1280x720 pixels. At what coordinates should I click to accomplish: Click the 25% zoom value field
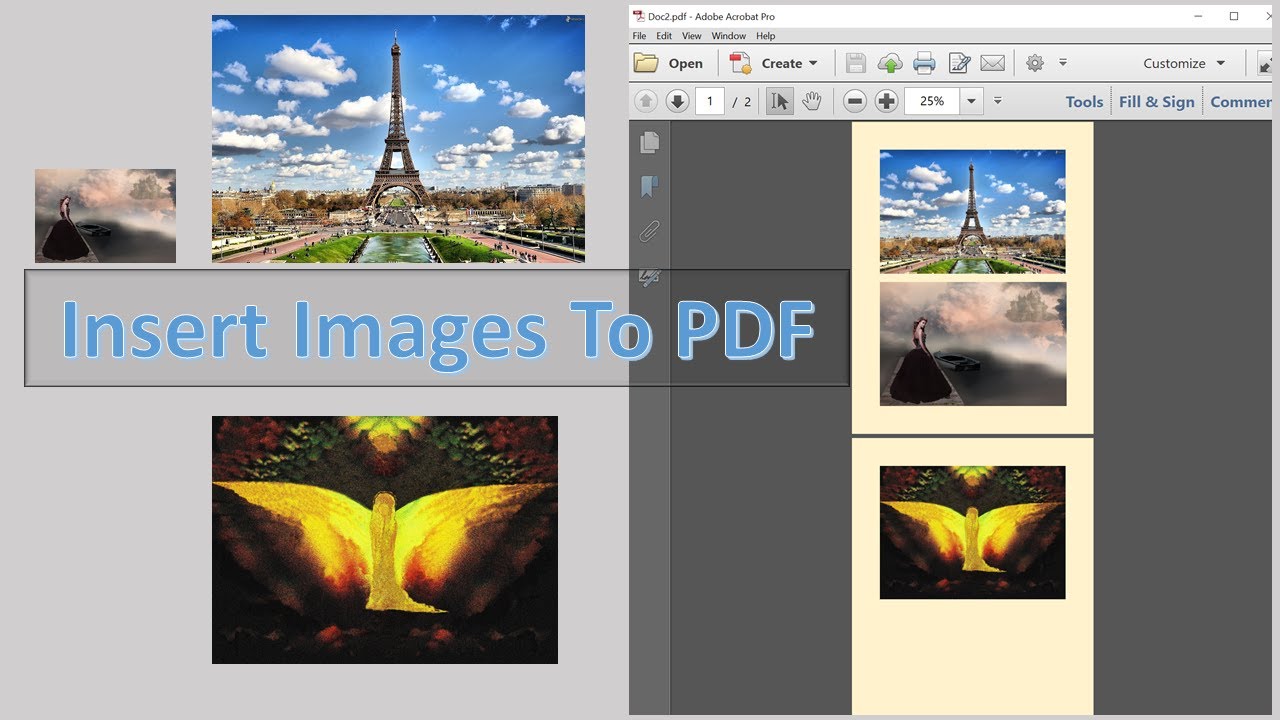(932, 101)
